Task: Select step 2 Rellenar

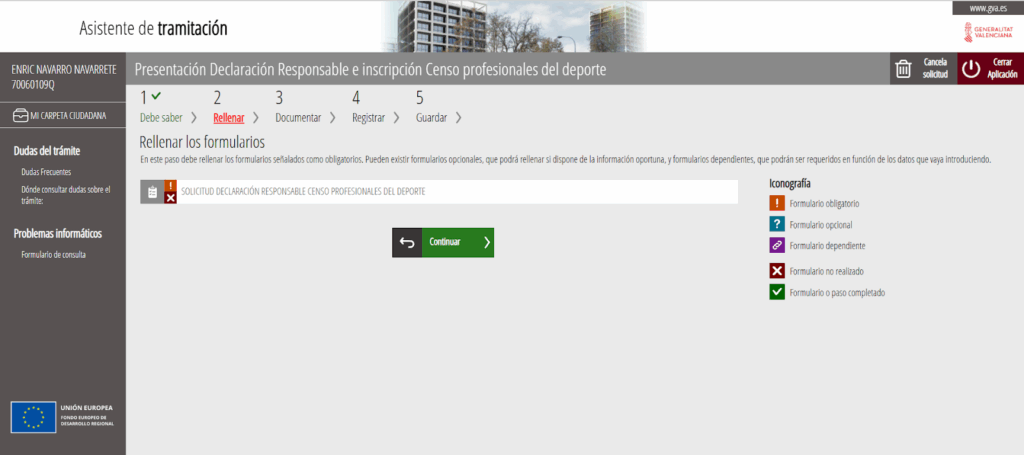Action: pos(229,117)
